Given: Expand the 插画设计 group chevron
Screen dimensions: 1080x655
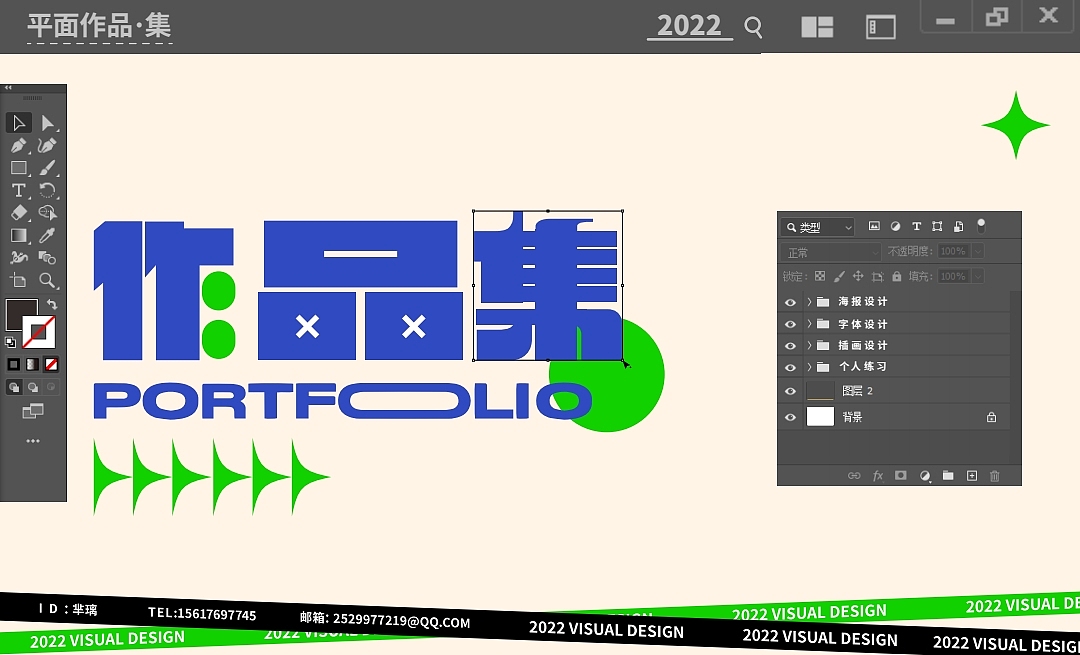Looking at the screenshot, I should coord(809,345).
